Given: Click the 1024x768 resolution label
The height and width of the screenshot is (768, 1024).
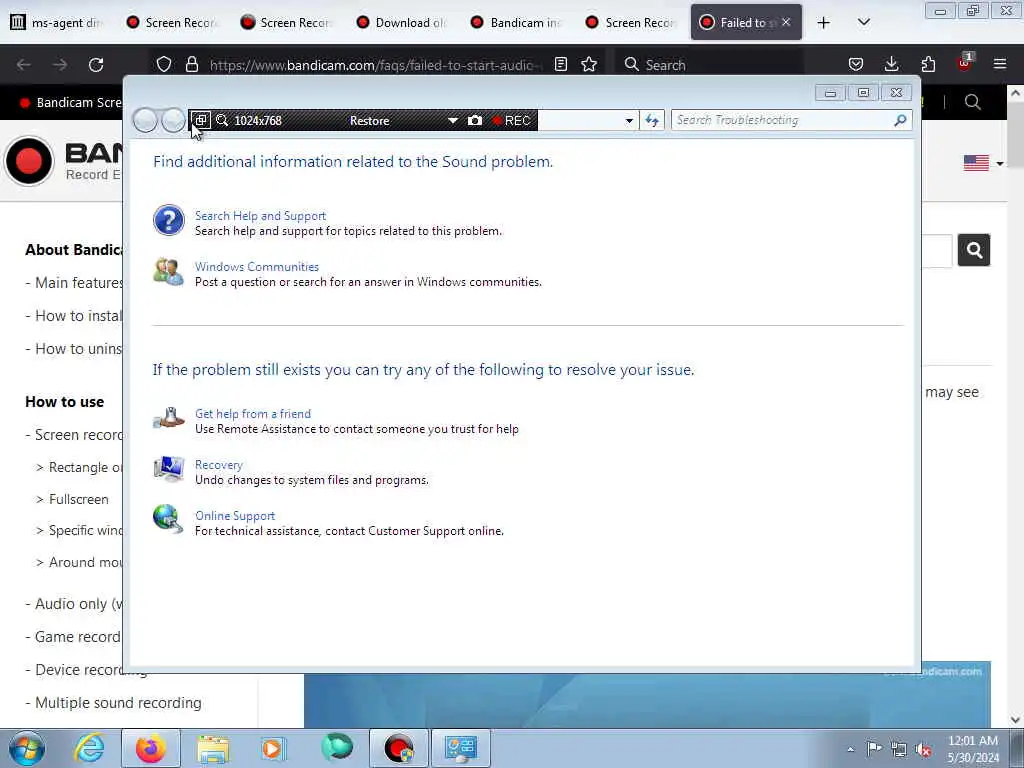Looking at the screenshot, I should pyautogui.click(x=258, y=121).
